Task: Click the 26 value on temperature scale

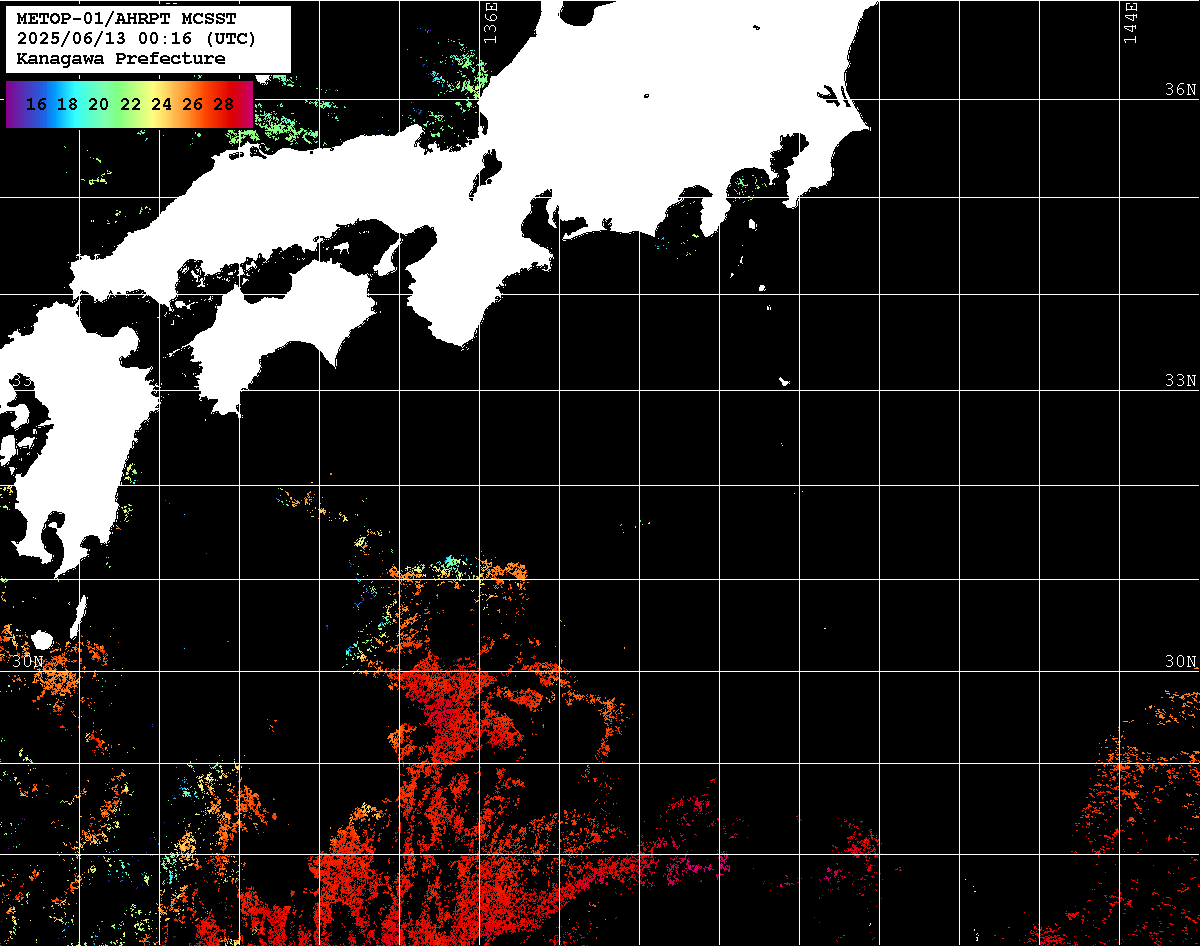Action: pyautogui.click(x=192, y=104)
